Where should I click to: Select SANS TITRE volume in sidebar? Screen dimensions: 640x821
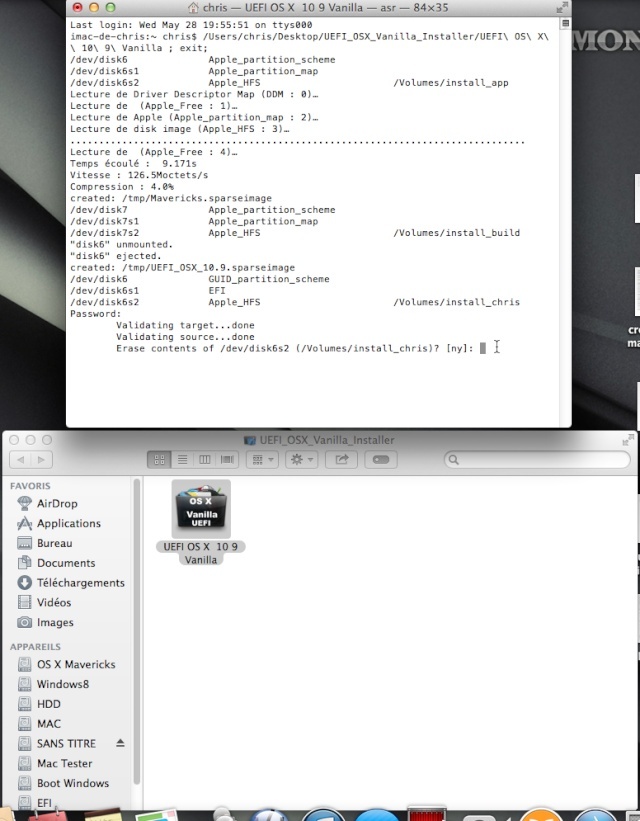click(x=66, y=744)
